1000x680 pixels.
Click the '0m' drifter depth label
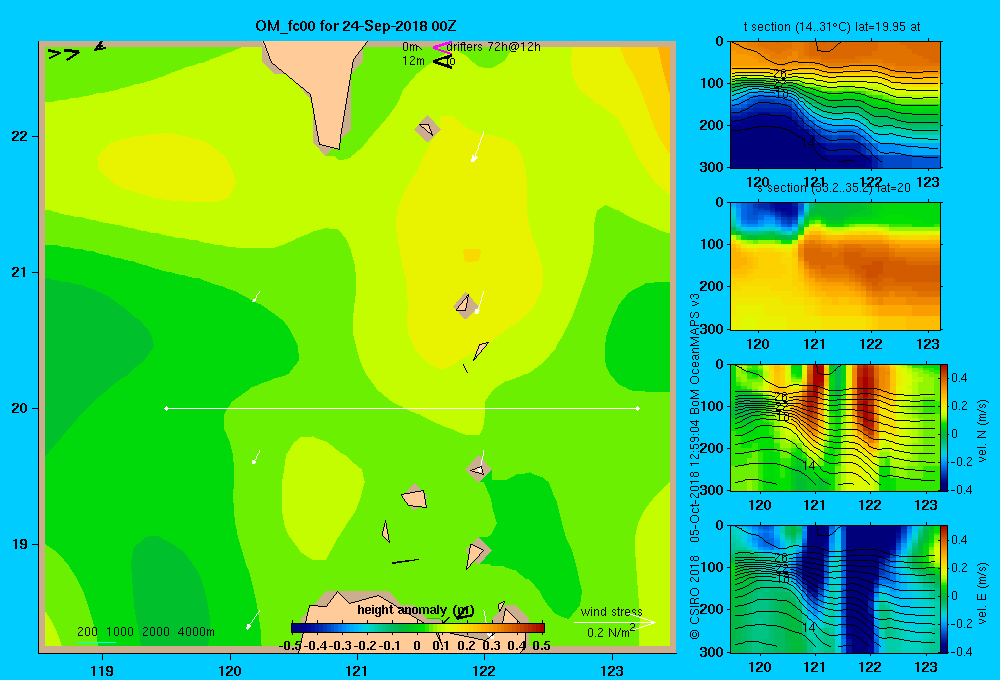click(411, 47)
